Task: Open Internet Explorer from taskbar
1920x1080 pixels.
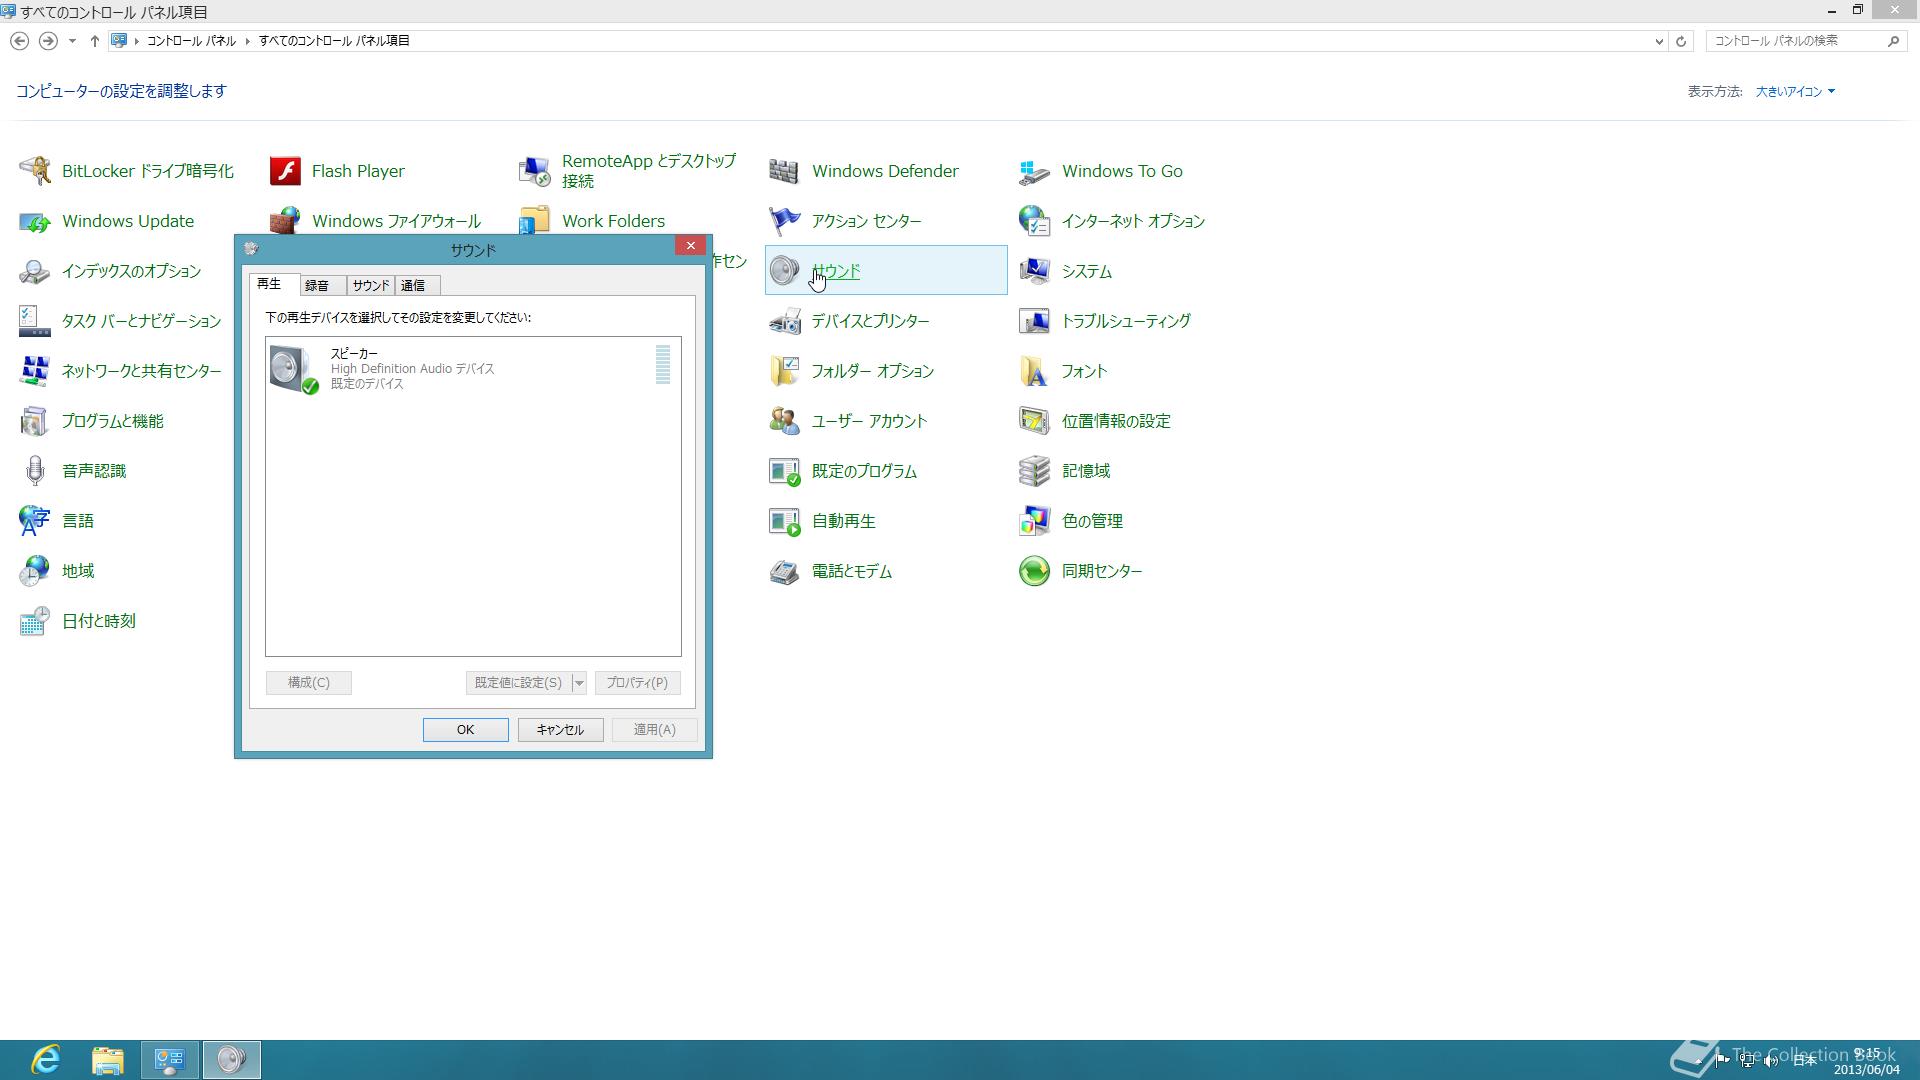Action: (46, 1060)
